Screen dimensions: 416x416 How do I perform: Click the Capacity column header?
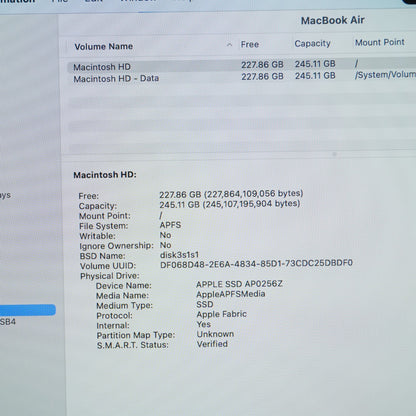pyautogui.click(x=312, y=43)
